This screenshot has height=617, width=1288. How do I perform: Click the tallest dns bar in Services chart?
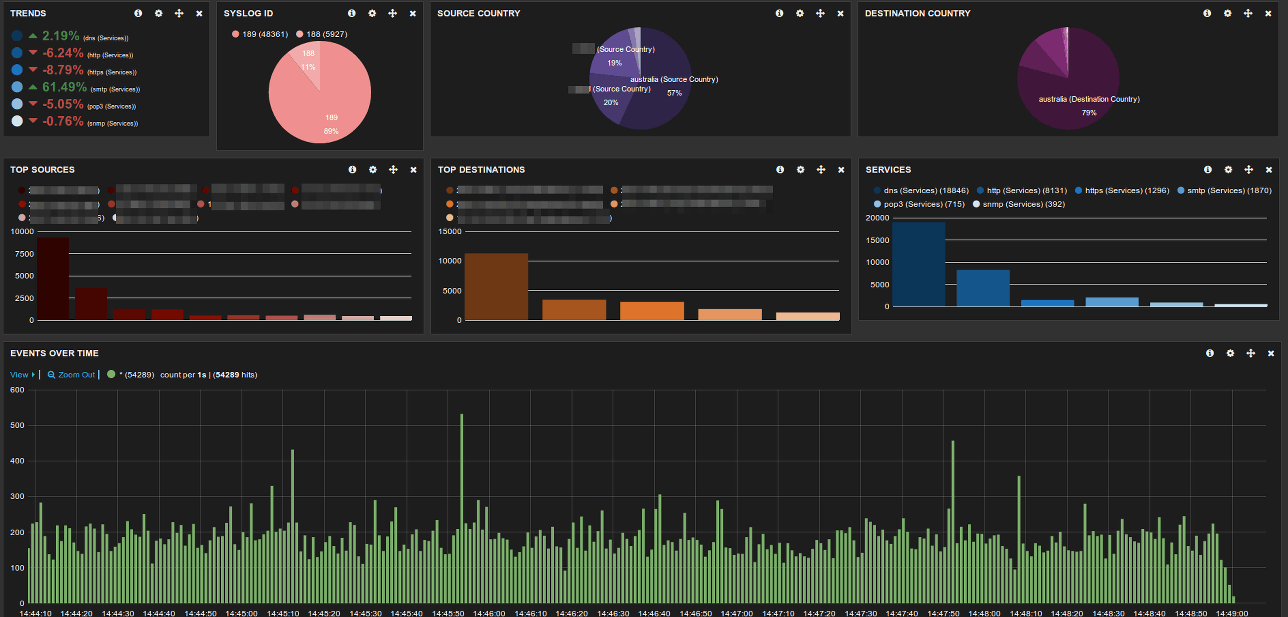pos(918,264)
